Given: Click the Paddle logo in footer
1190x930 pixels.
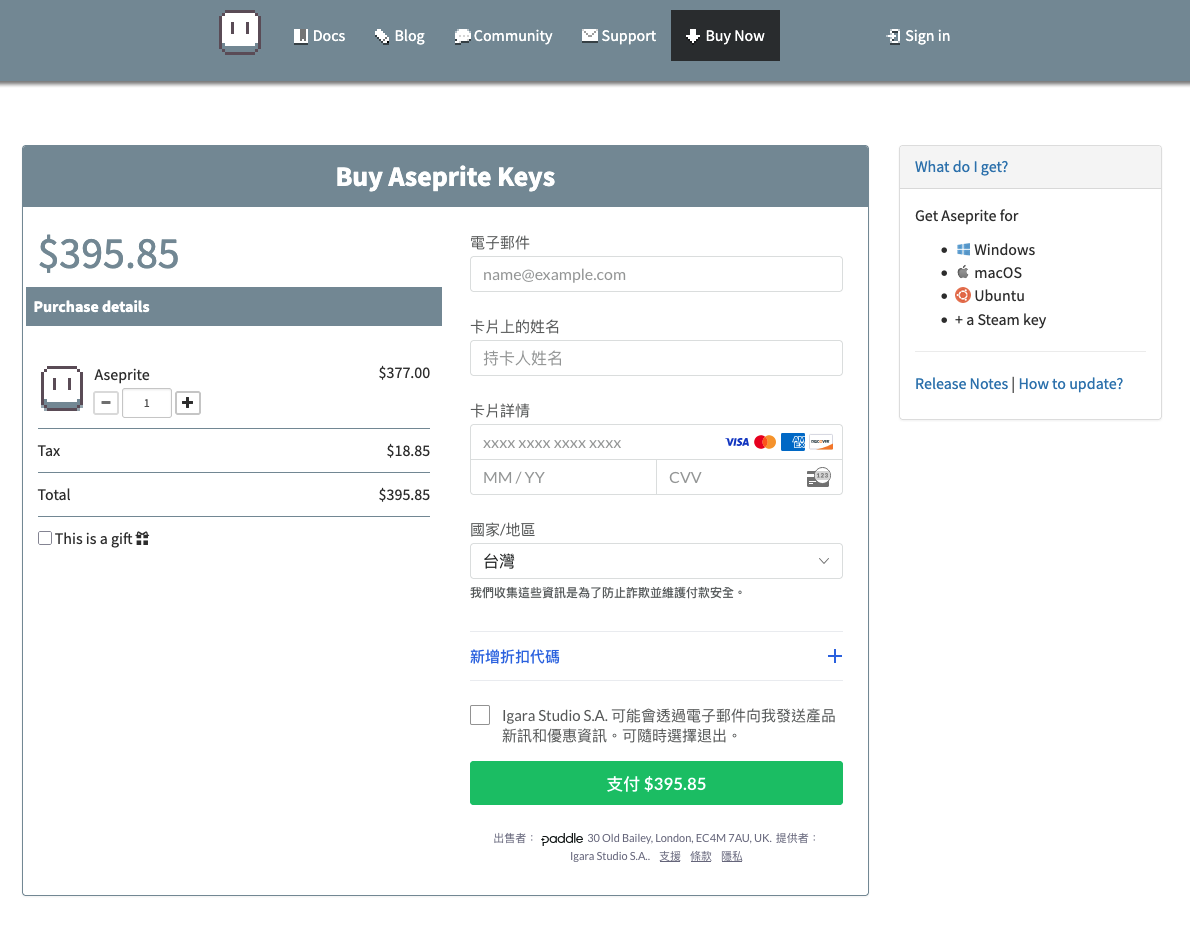Looking at the screenshot, I should click(562, 838).
